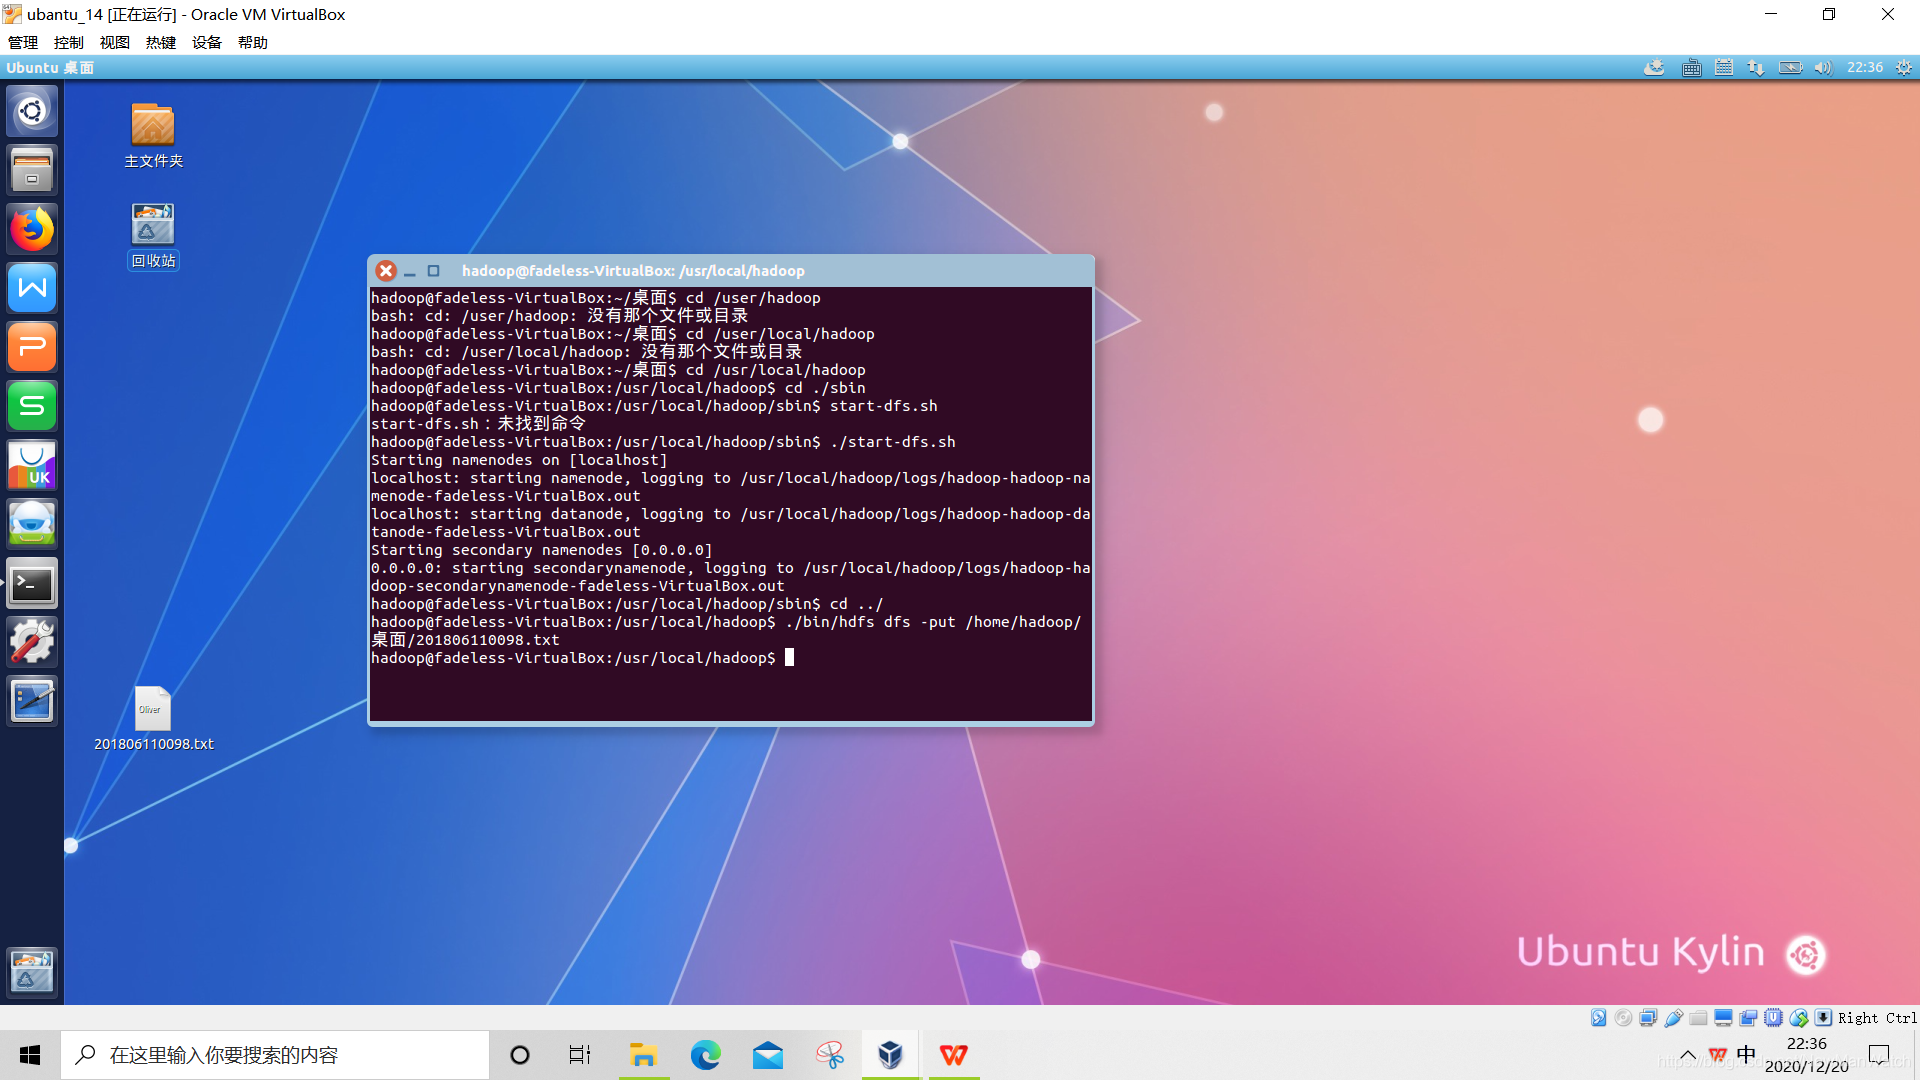Expand the Ubuntu session gear menu
This screenshot has width=1920, height=1080.
coord(1903,68)
